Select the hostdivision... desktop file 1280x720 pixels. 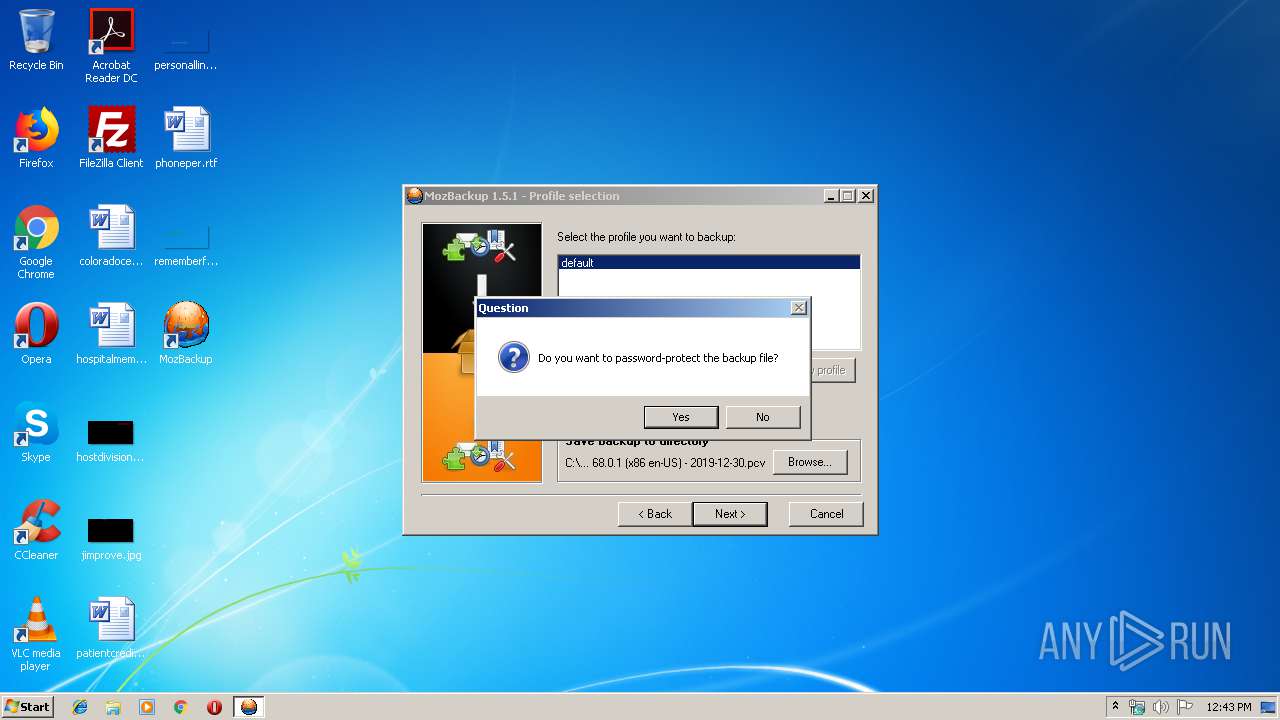tap(111, 440)
